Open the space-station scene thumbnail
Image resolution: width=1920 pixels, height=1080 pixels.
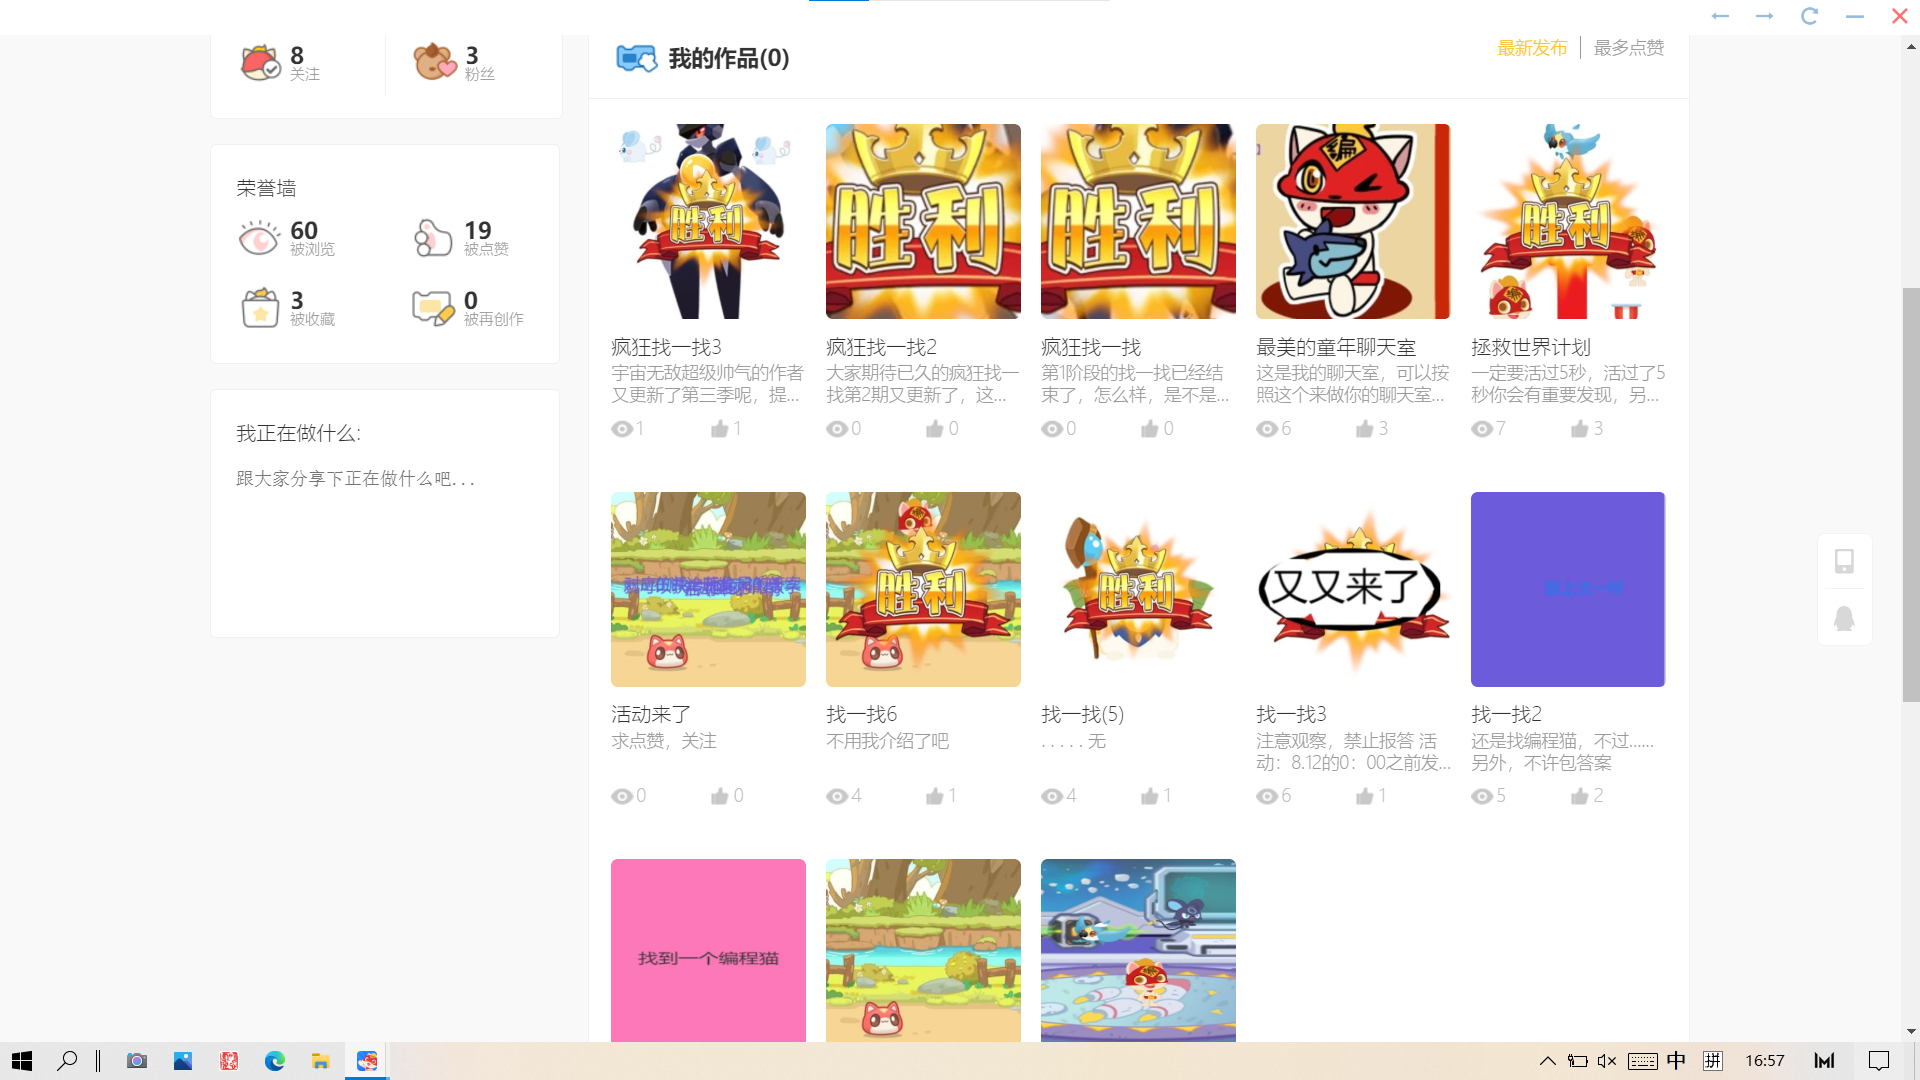pyautogui.click(x=1138, y=950)
